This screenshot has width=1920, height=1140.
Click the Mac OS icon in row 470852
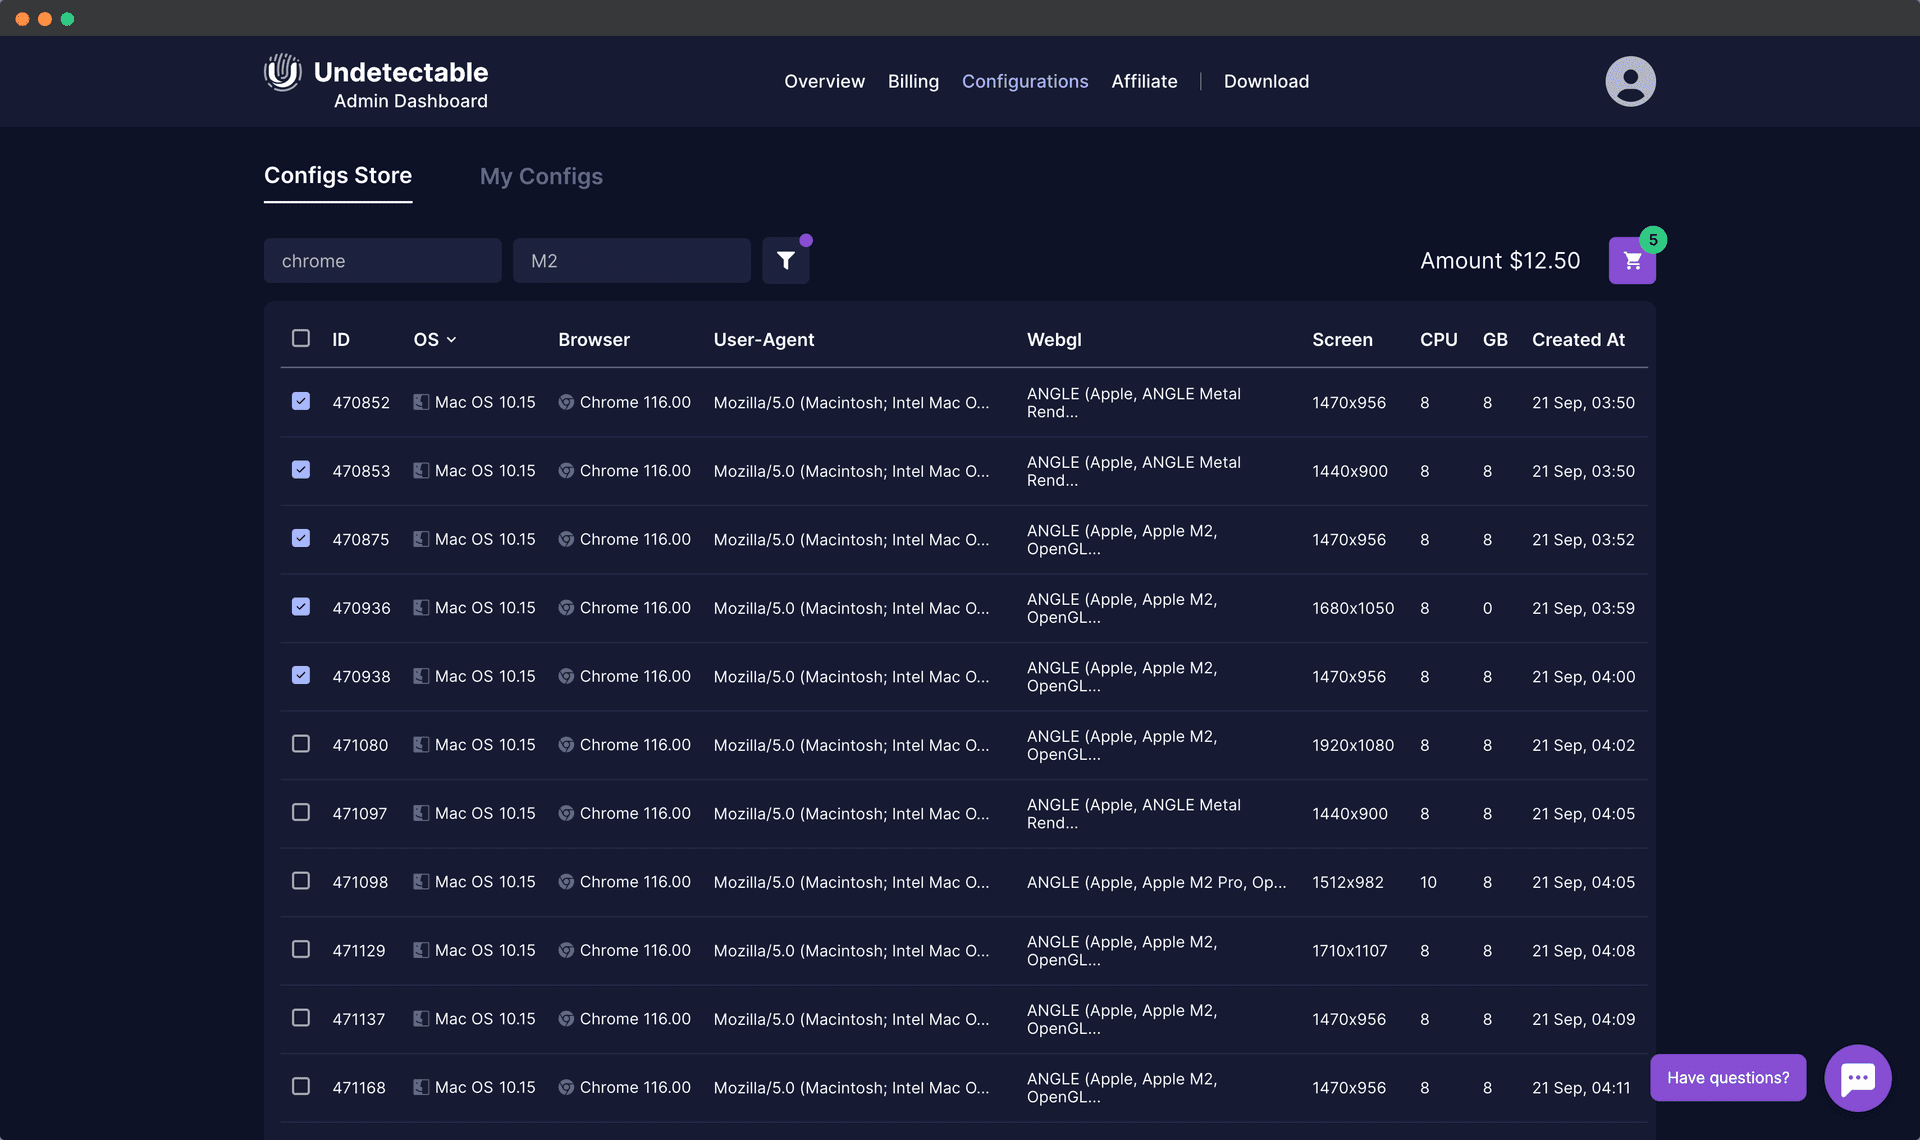point(421,402)
